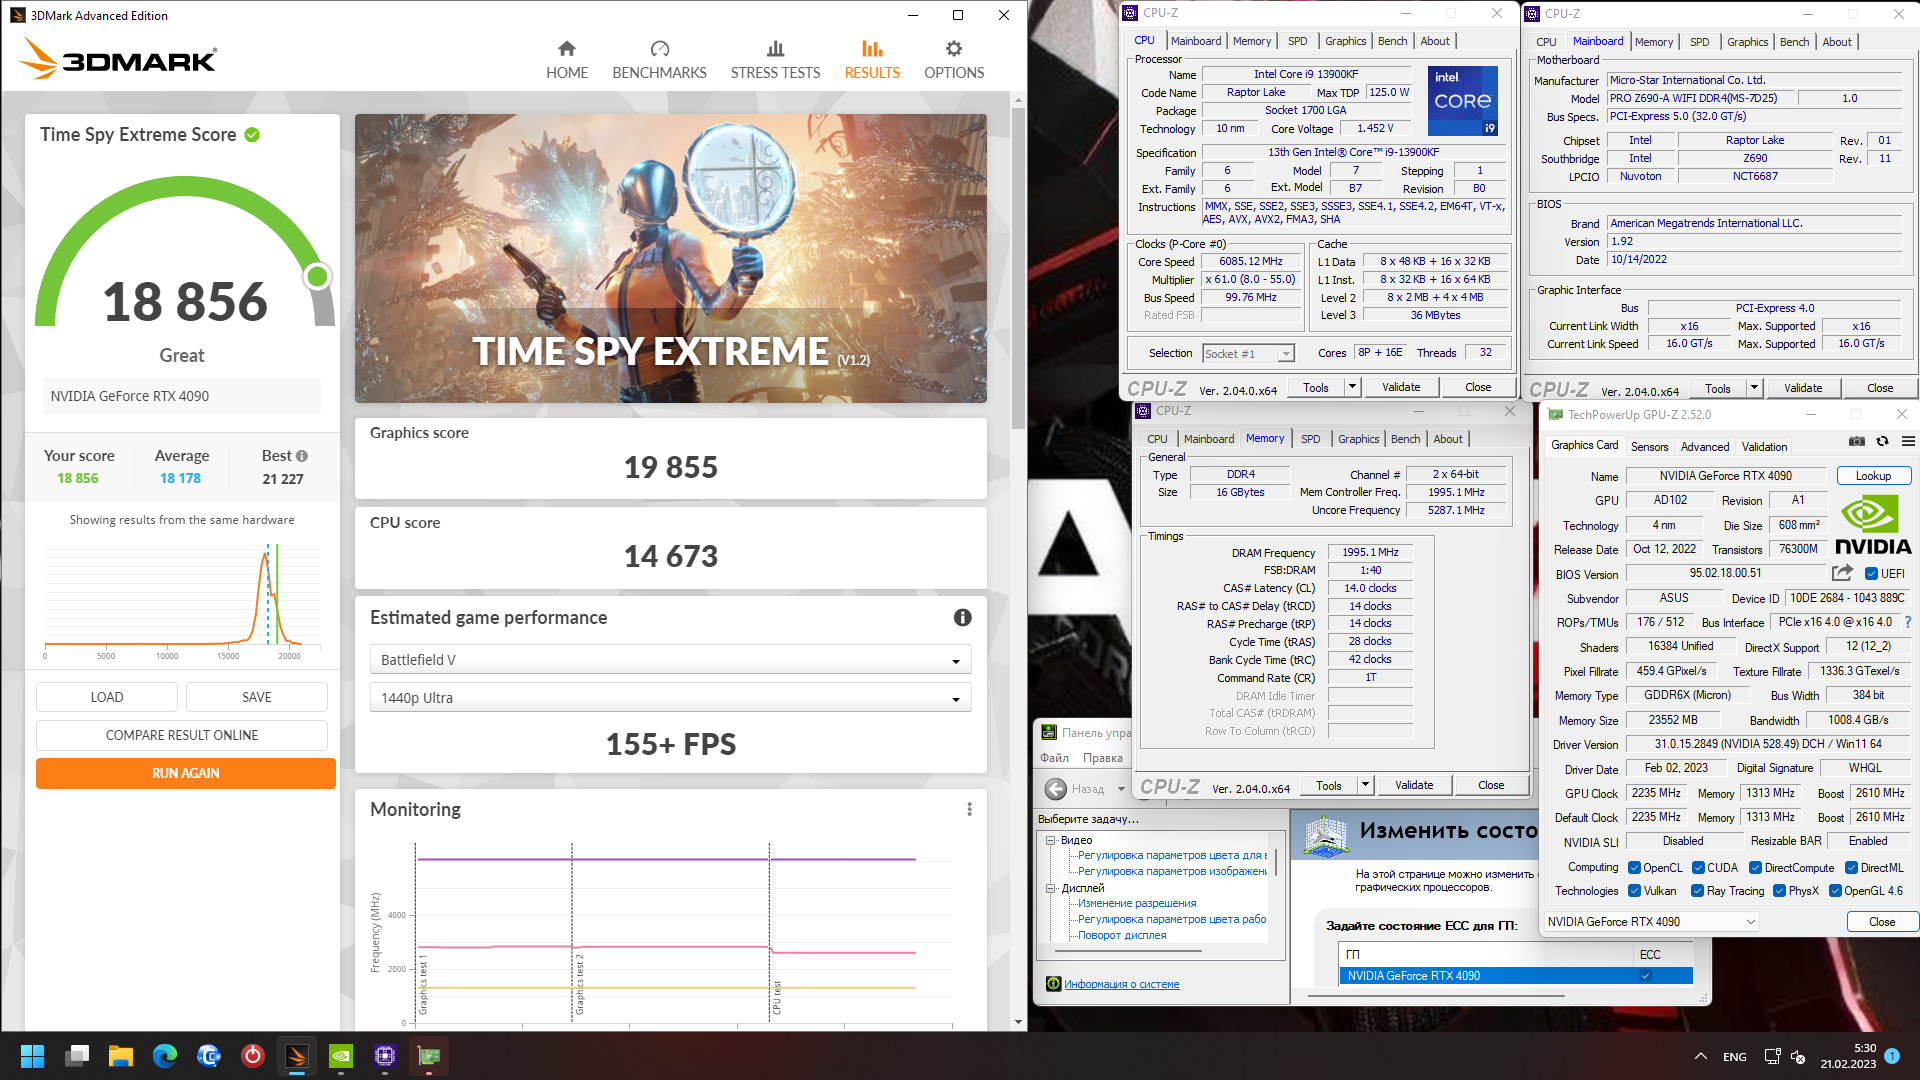Select the RESULTS tab in 3DMark
Image resolution: width=1920 pixels, height=1080 pixels.
[x=871, y=60]
